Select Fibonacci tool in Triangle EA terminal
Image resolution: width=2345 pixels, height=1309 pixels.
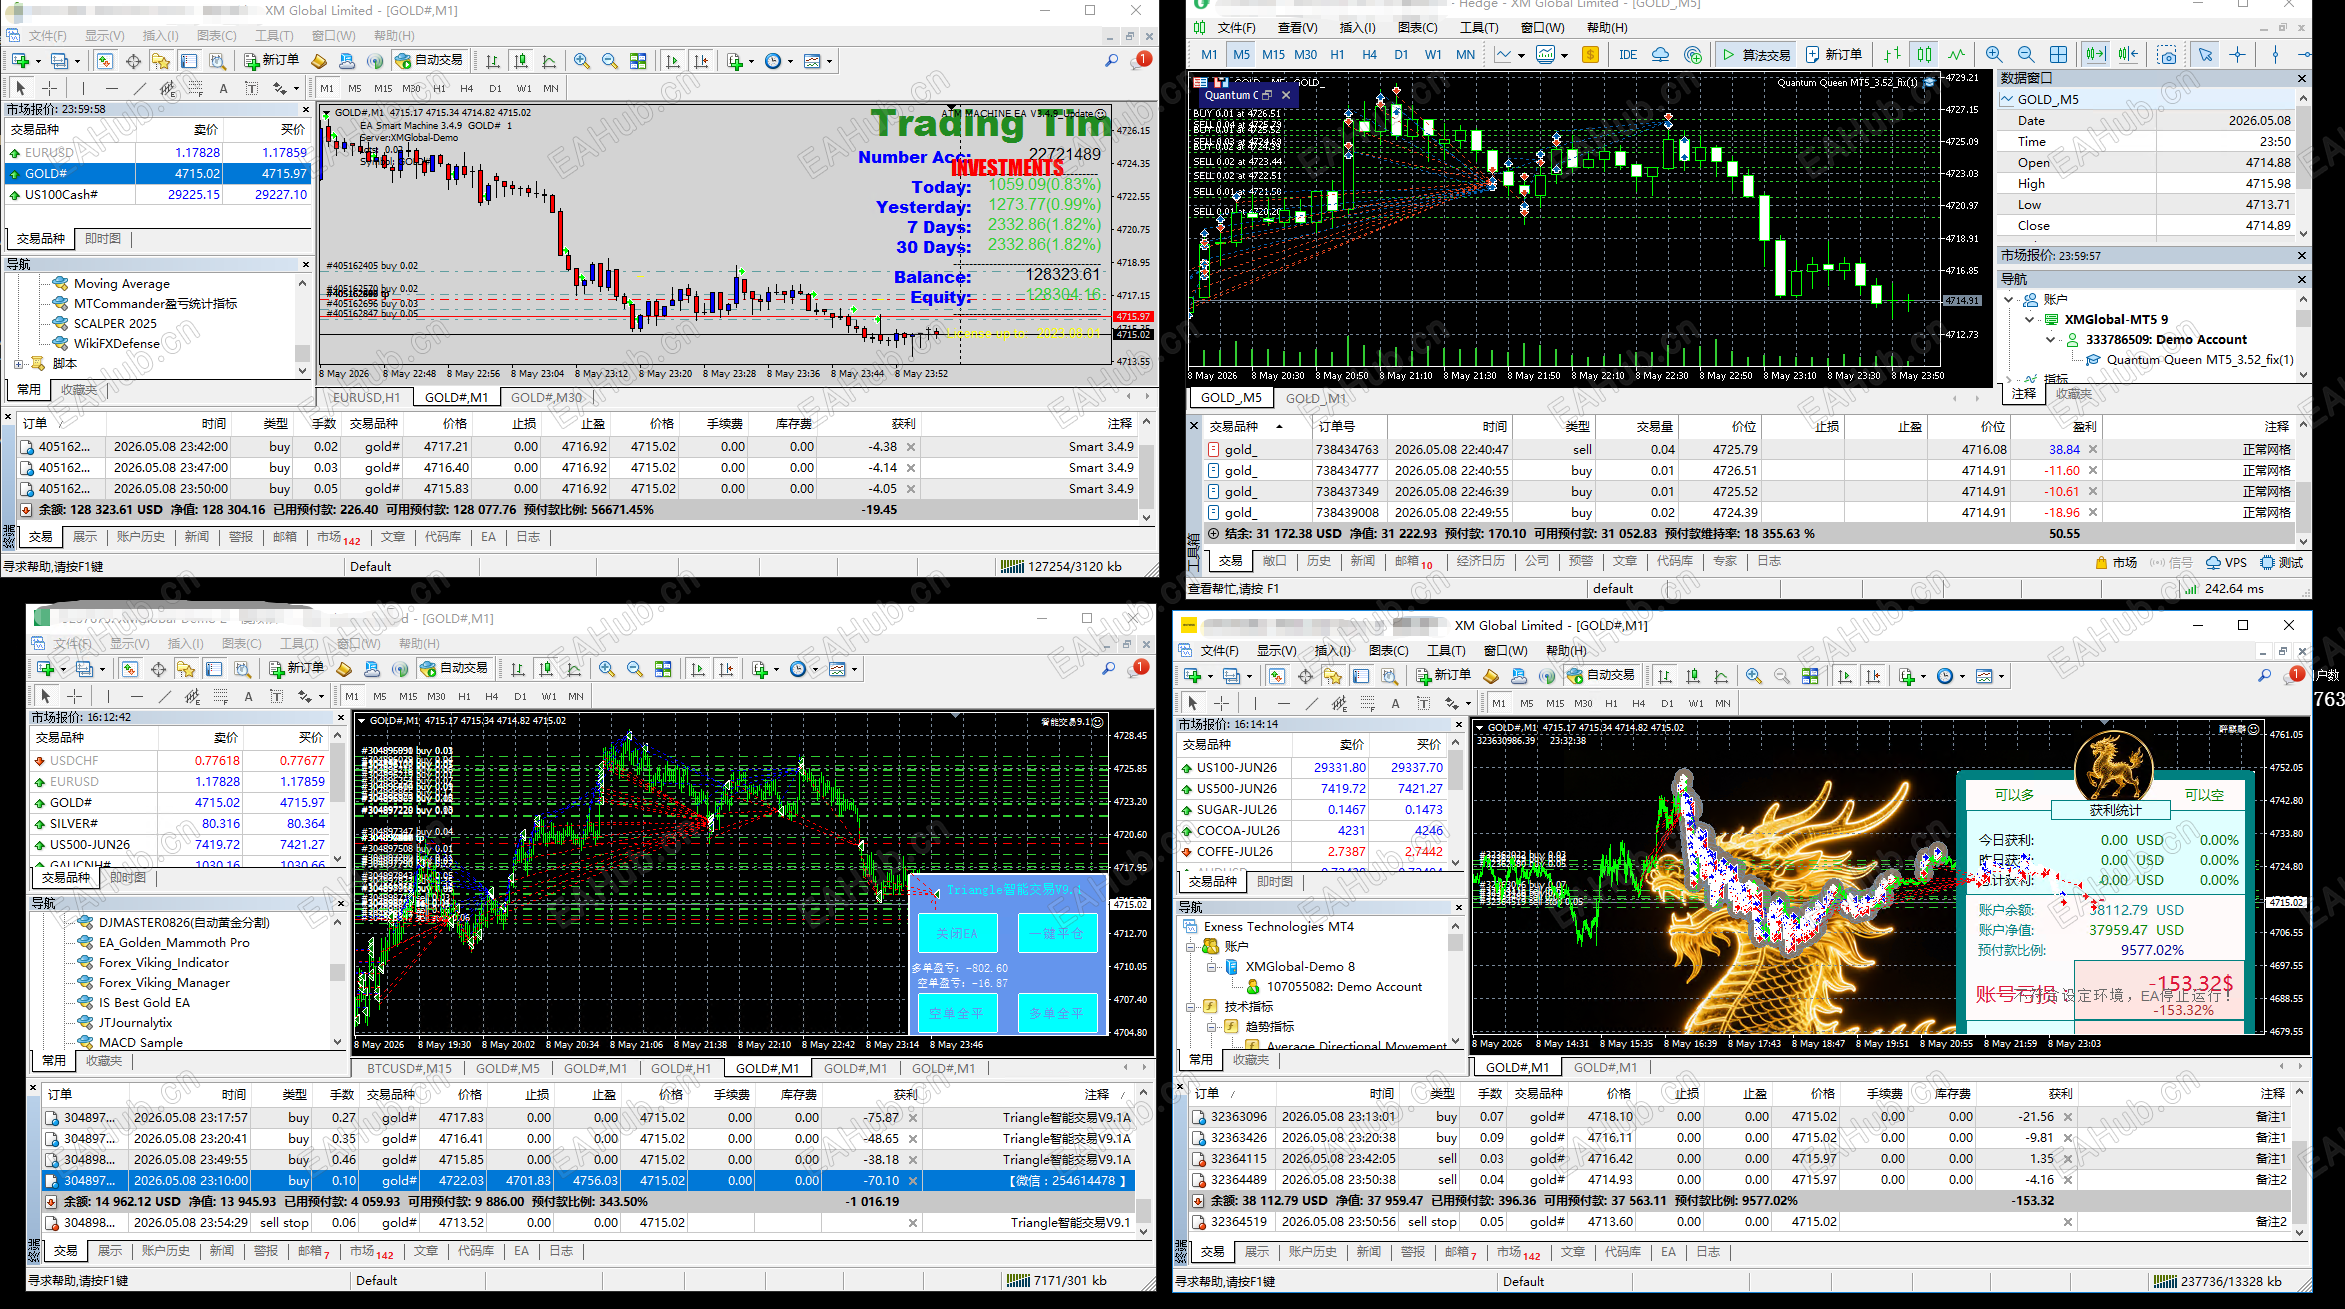click(x=220, y=696)
